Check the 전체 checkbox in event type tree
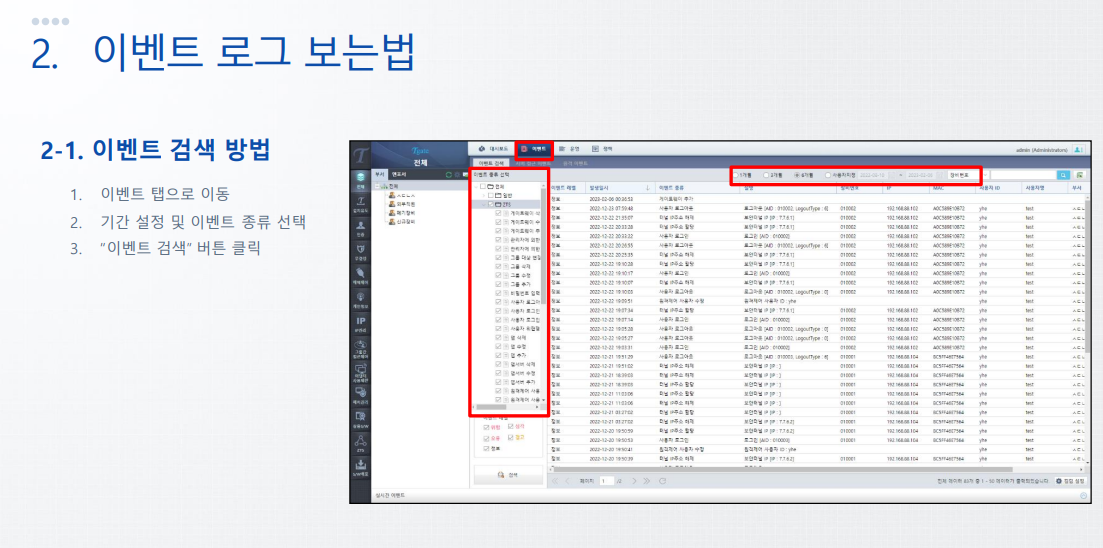The width and height of the screenshot is (1103, 548). 482,186
